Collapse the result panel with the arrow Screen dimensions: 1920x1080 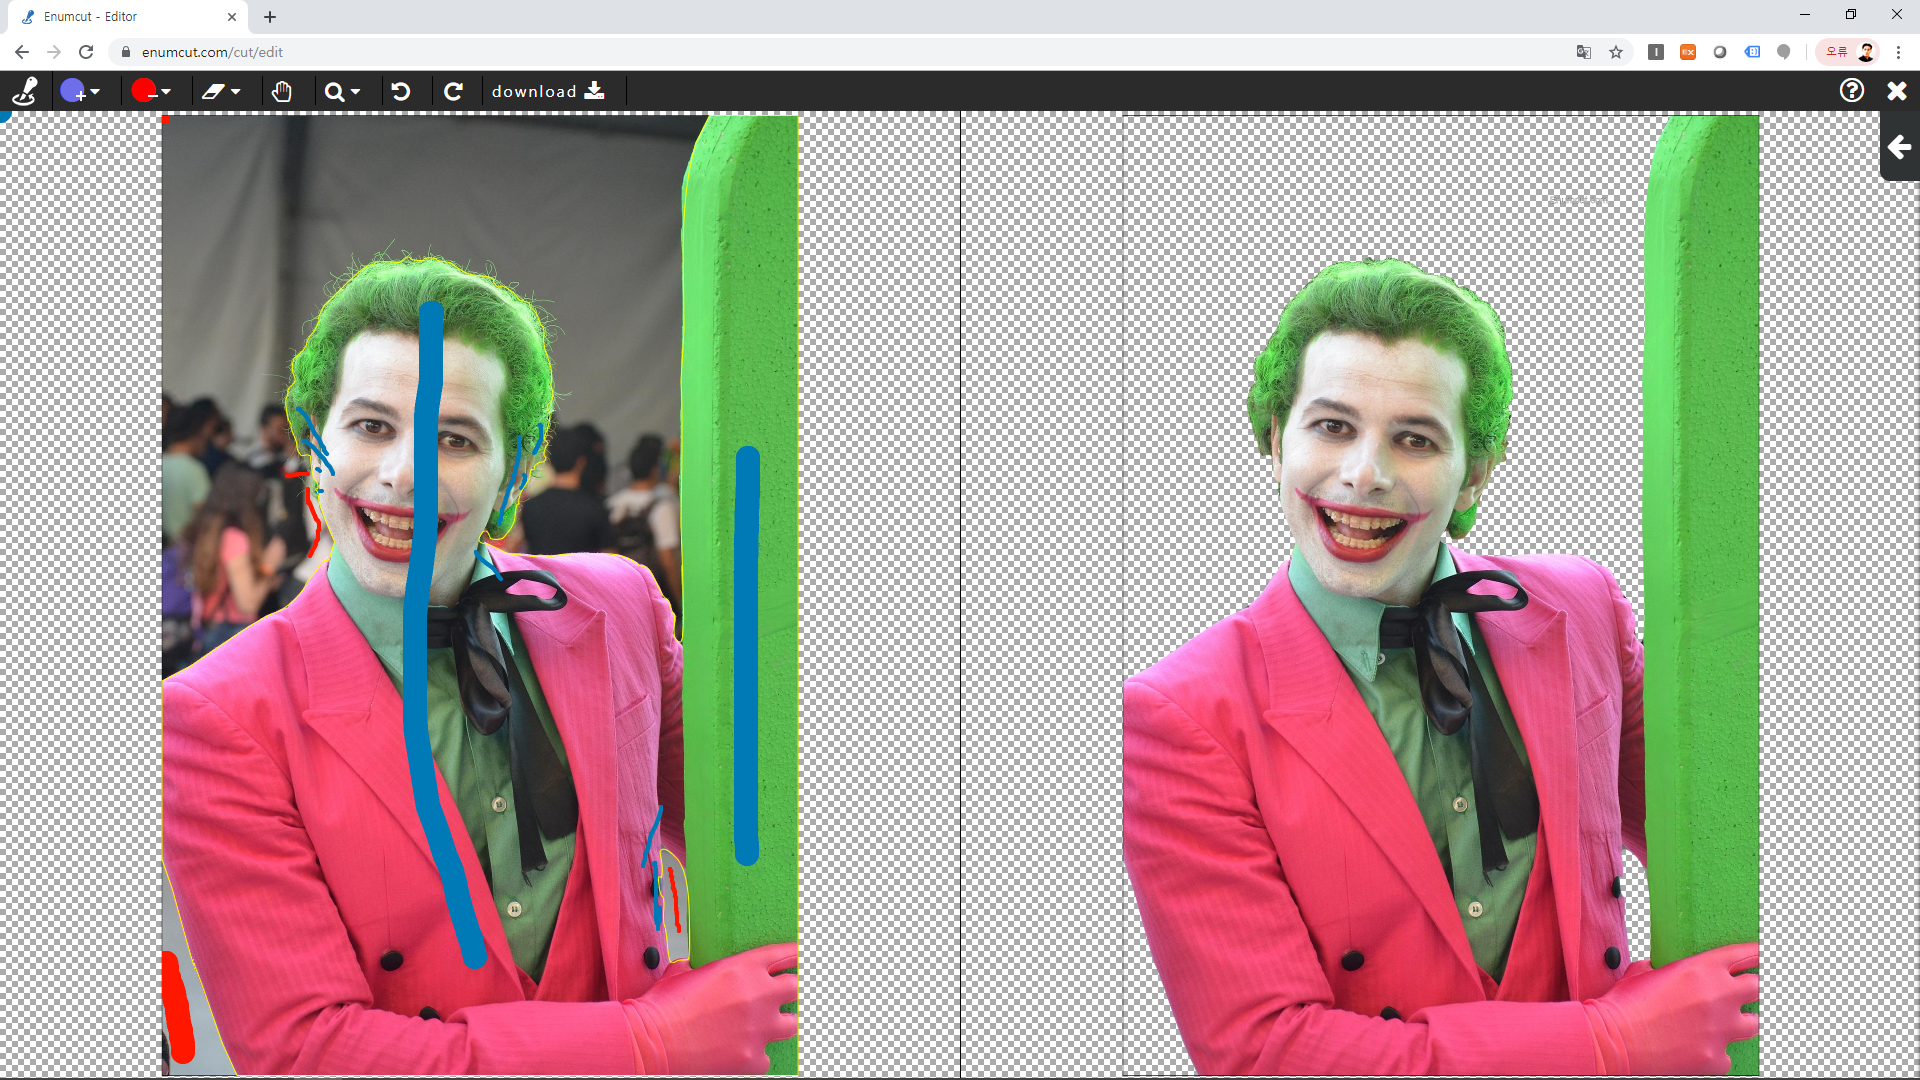click(x=1900, y=147)
